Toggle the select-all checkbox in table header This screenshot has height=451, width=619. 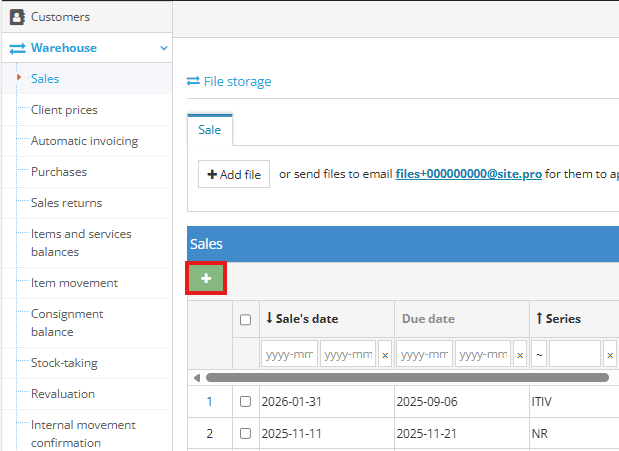[x=246, y=320]
